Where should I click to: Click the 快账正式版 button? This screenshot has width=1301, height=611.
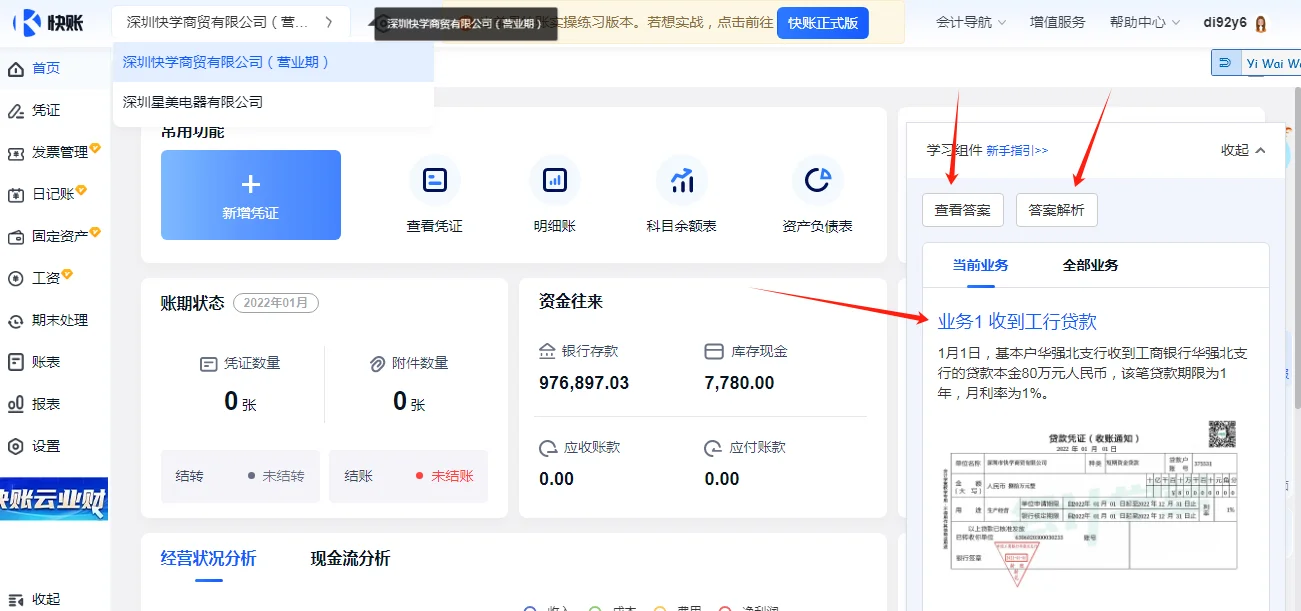pyautogui.click(x=822, y=21)
